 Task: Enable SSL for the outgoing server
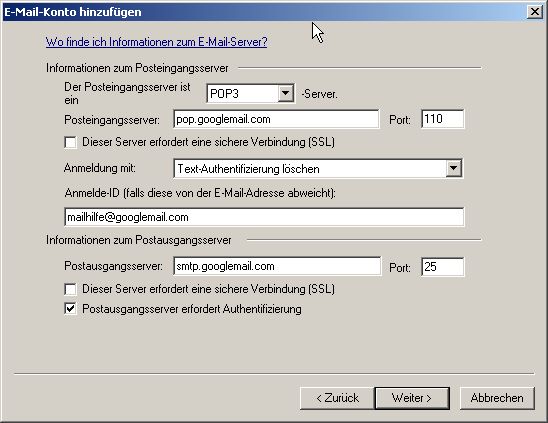tap(71, 289)
